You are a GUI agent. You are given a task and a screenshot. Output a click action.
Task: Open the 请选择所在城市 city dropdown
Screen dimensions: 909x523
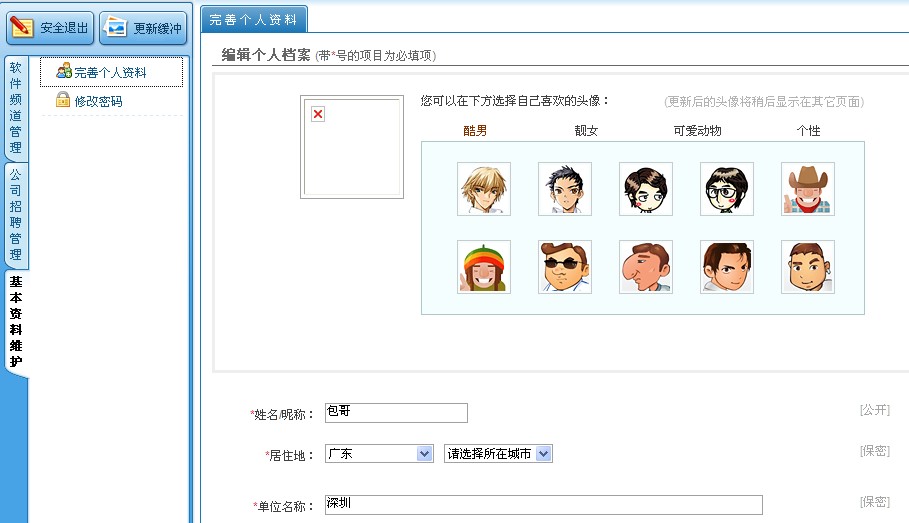point(499,453)
